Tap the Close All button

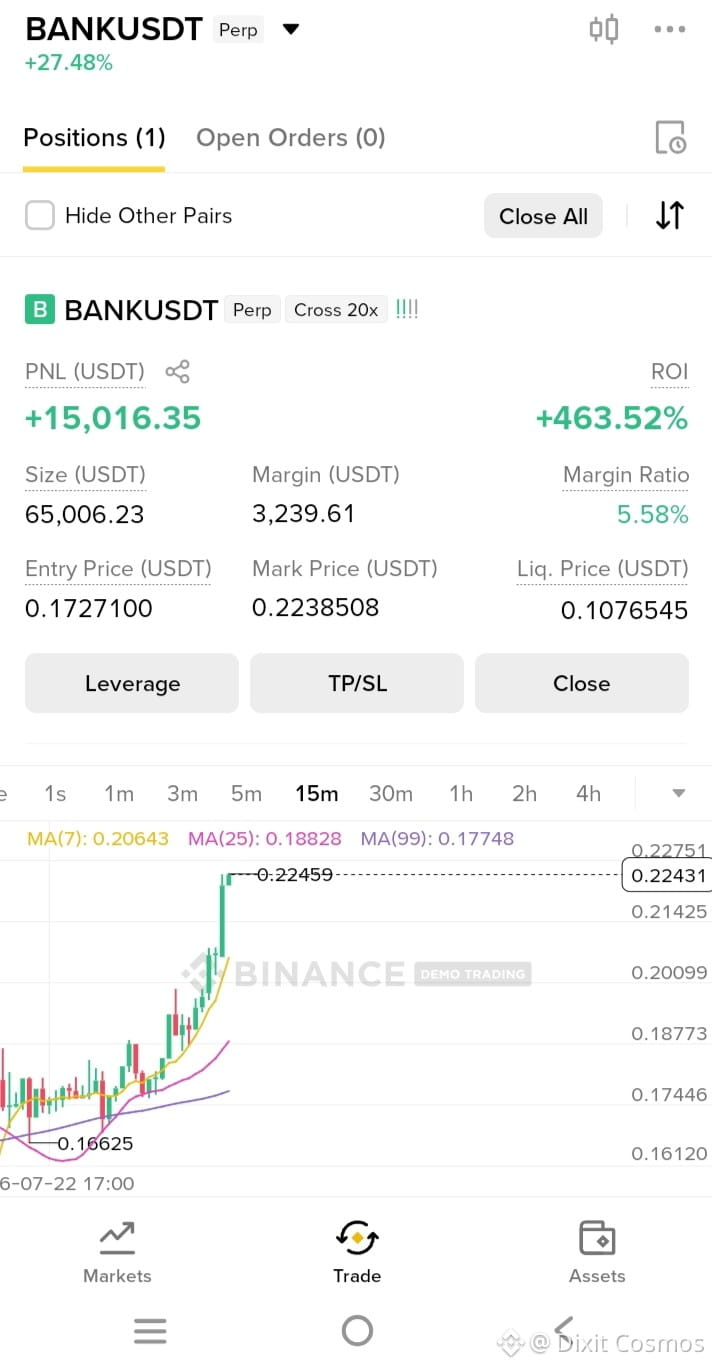pos(543,216)
